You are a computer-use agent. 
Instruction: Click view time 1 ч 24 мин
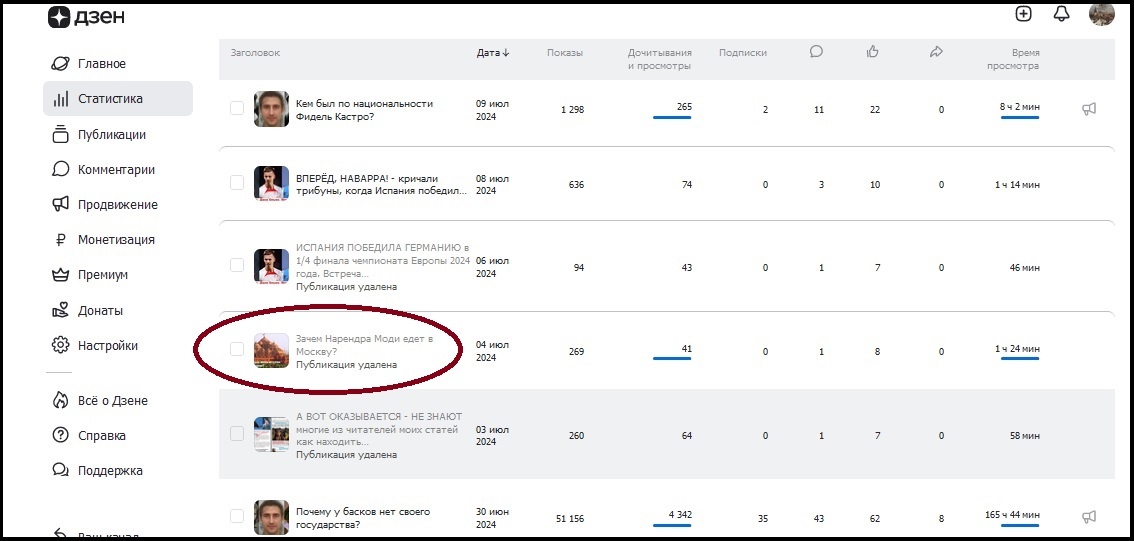pos(1018,349)
